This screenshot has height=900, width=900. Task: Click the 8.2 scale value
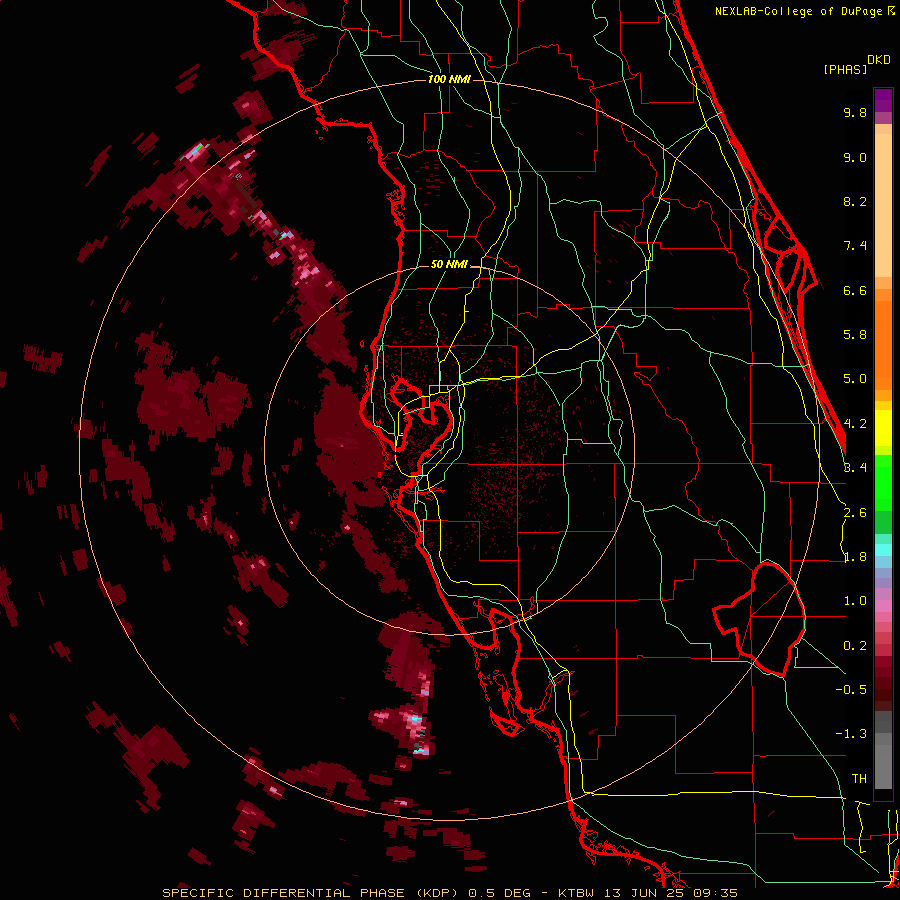click(855, 201)
